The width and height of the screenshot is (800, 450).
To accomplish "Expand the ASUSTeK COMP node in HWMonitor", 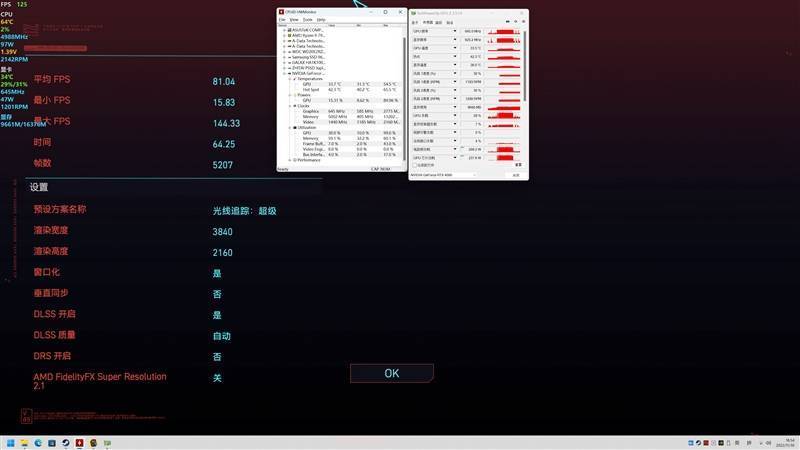I will 284,30.
